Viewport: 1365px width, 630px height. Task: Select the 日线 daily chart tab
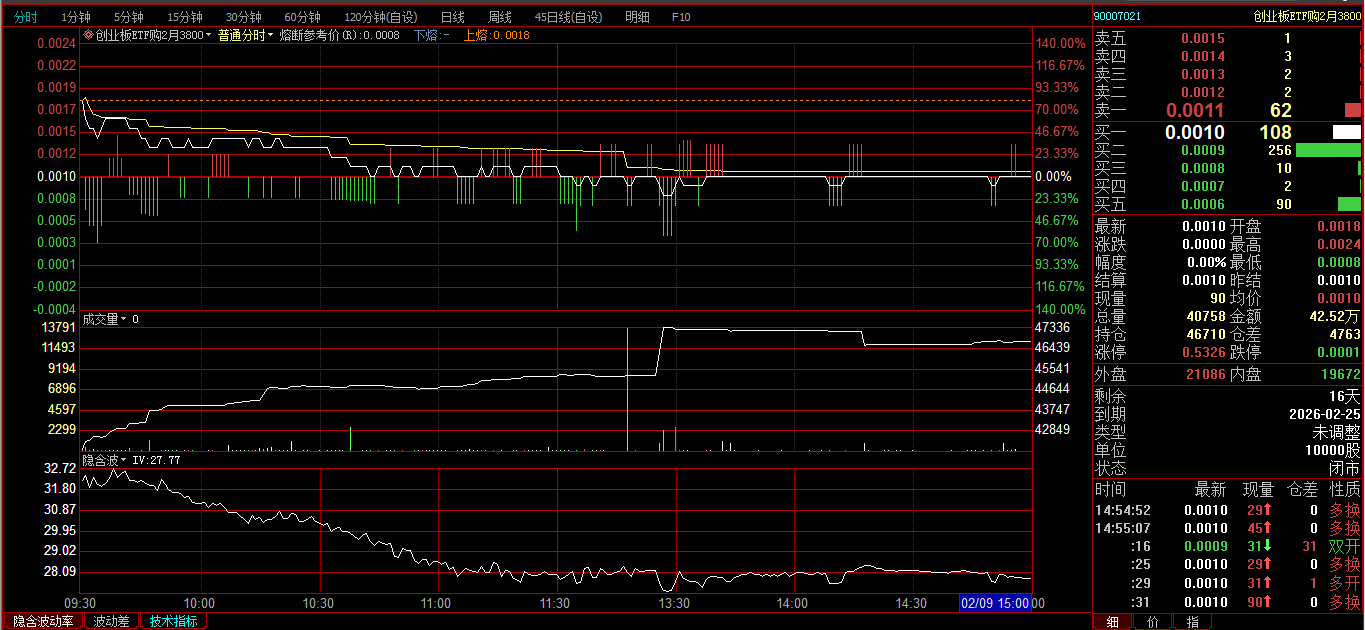coord(453,17)
